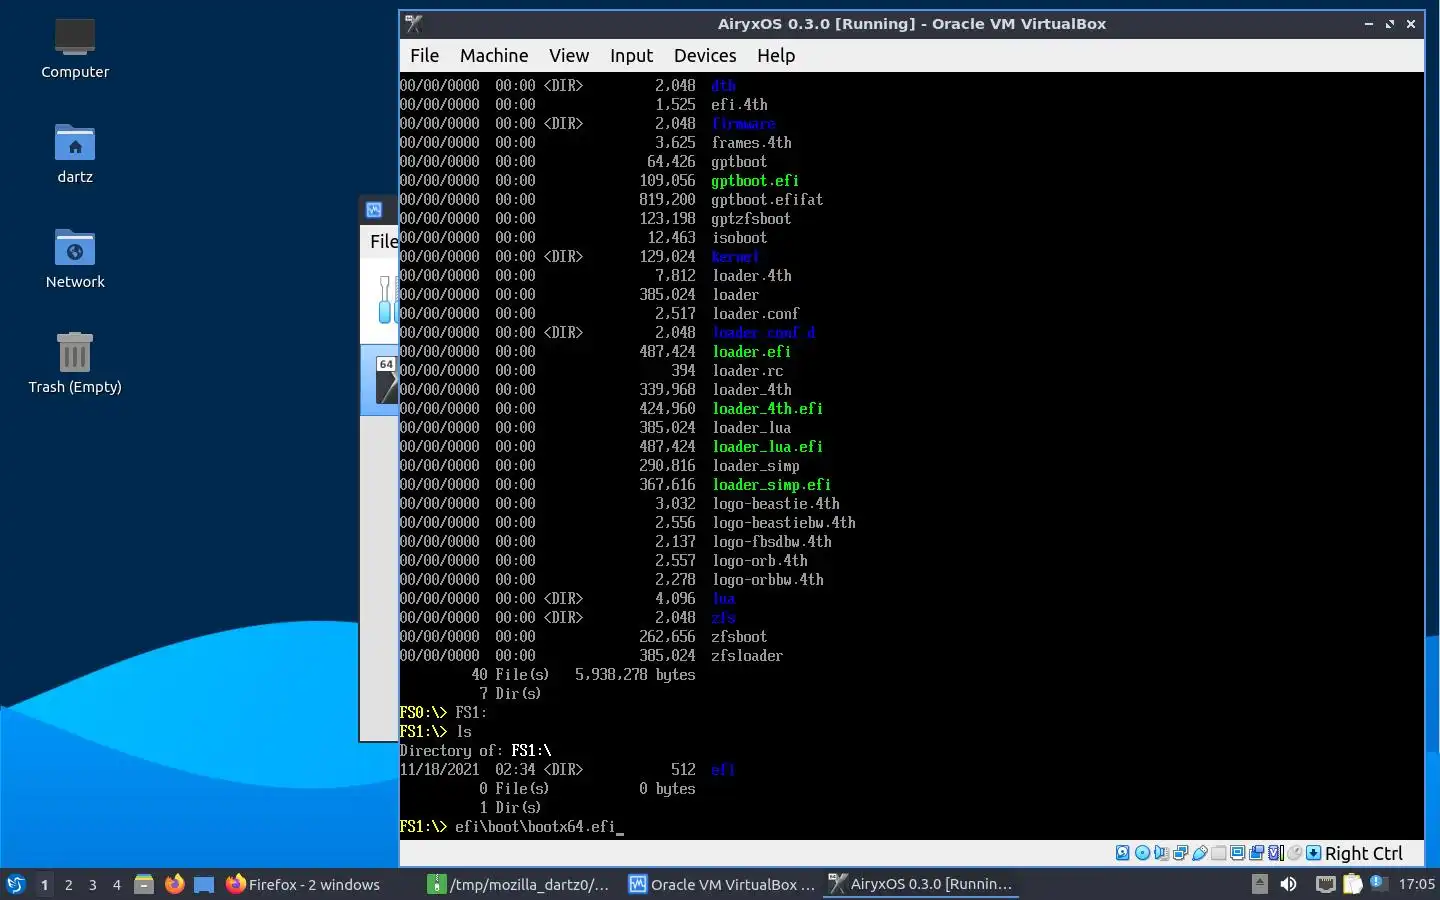
Task: Click the efi\boot\bootx64.efi command line
Action: 535,827
